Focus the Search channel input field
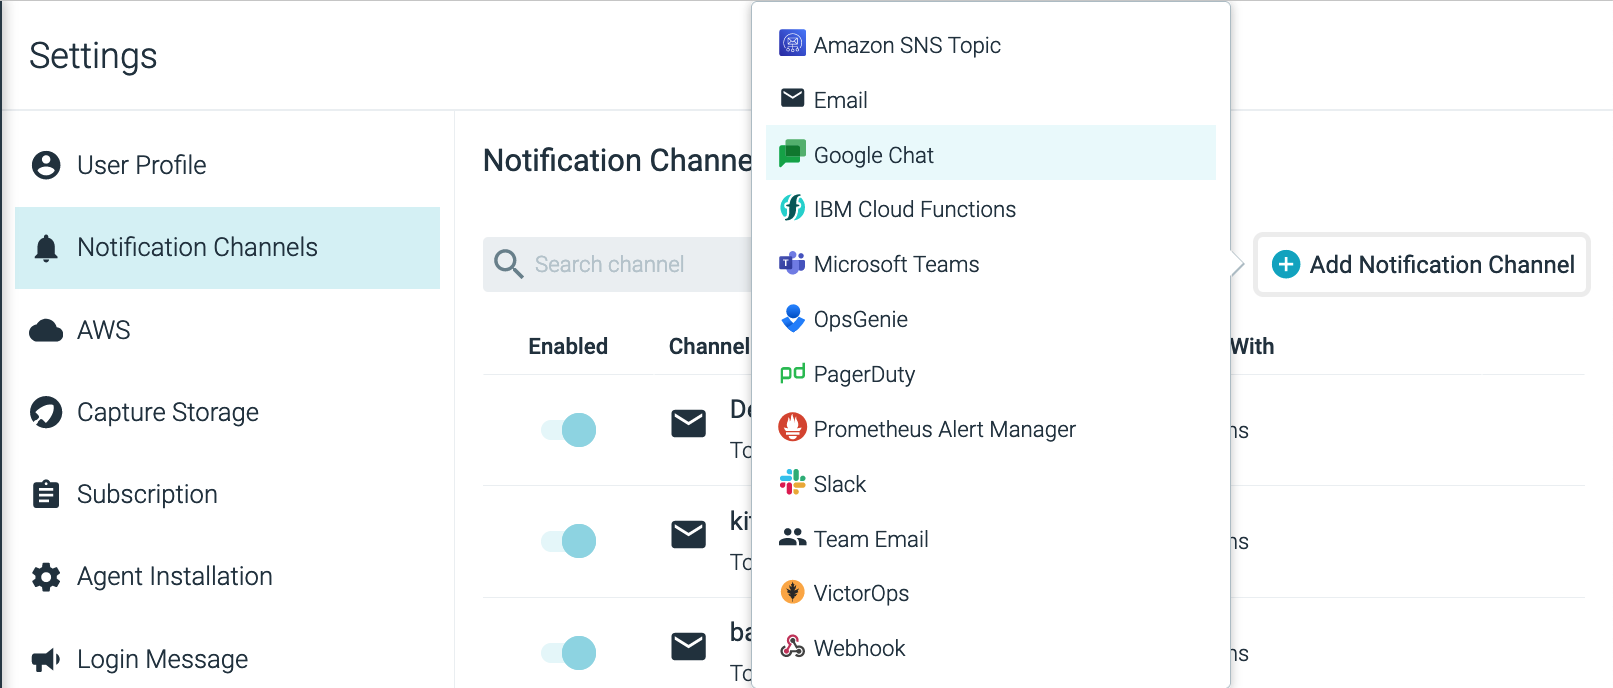Screen dimensions: 1613x688 point(618,264)
